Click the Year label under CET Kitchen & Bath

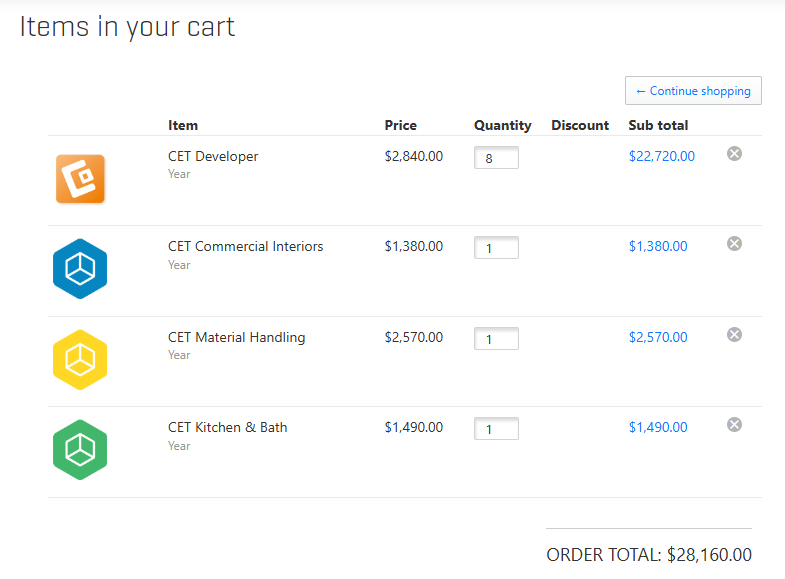(179, 446)
